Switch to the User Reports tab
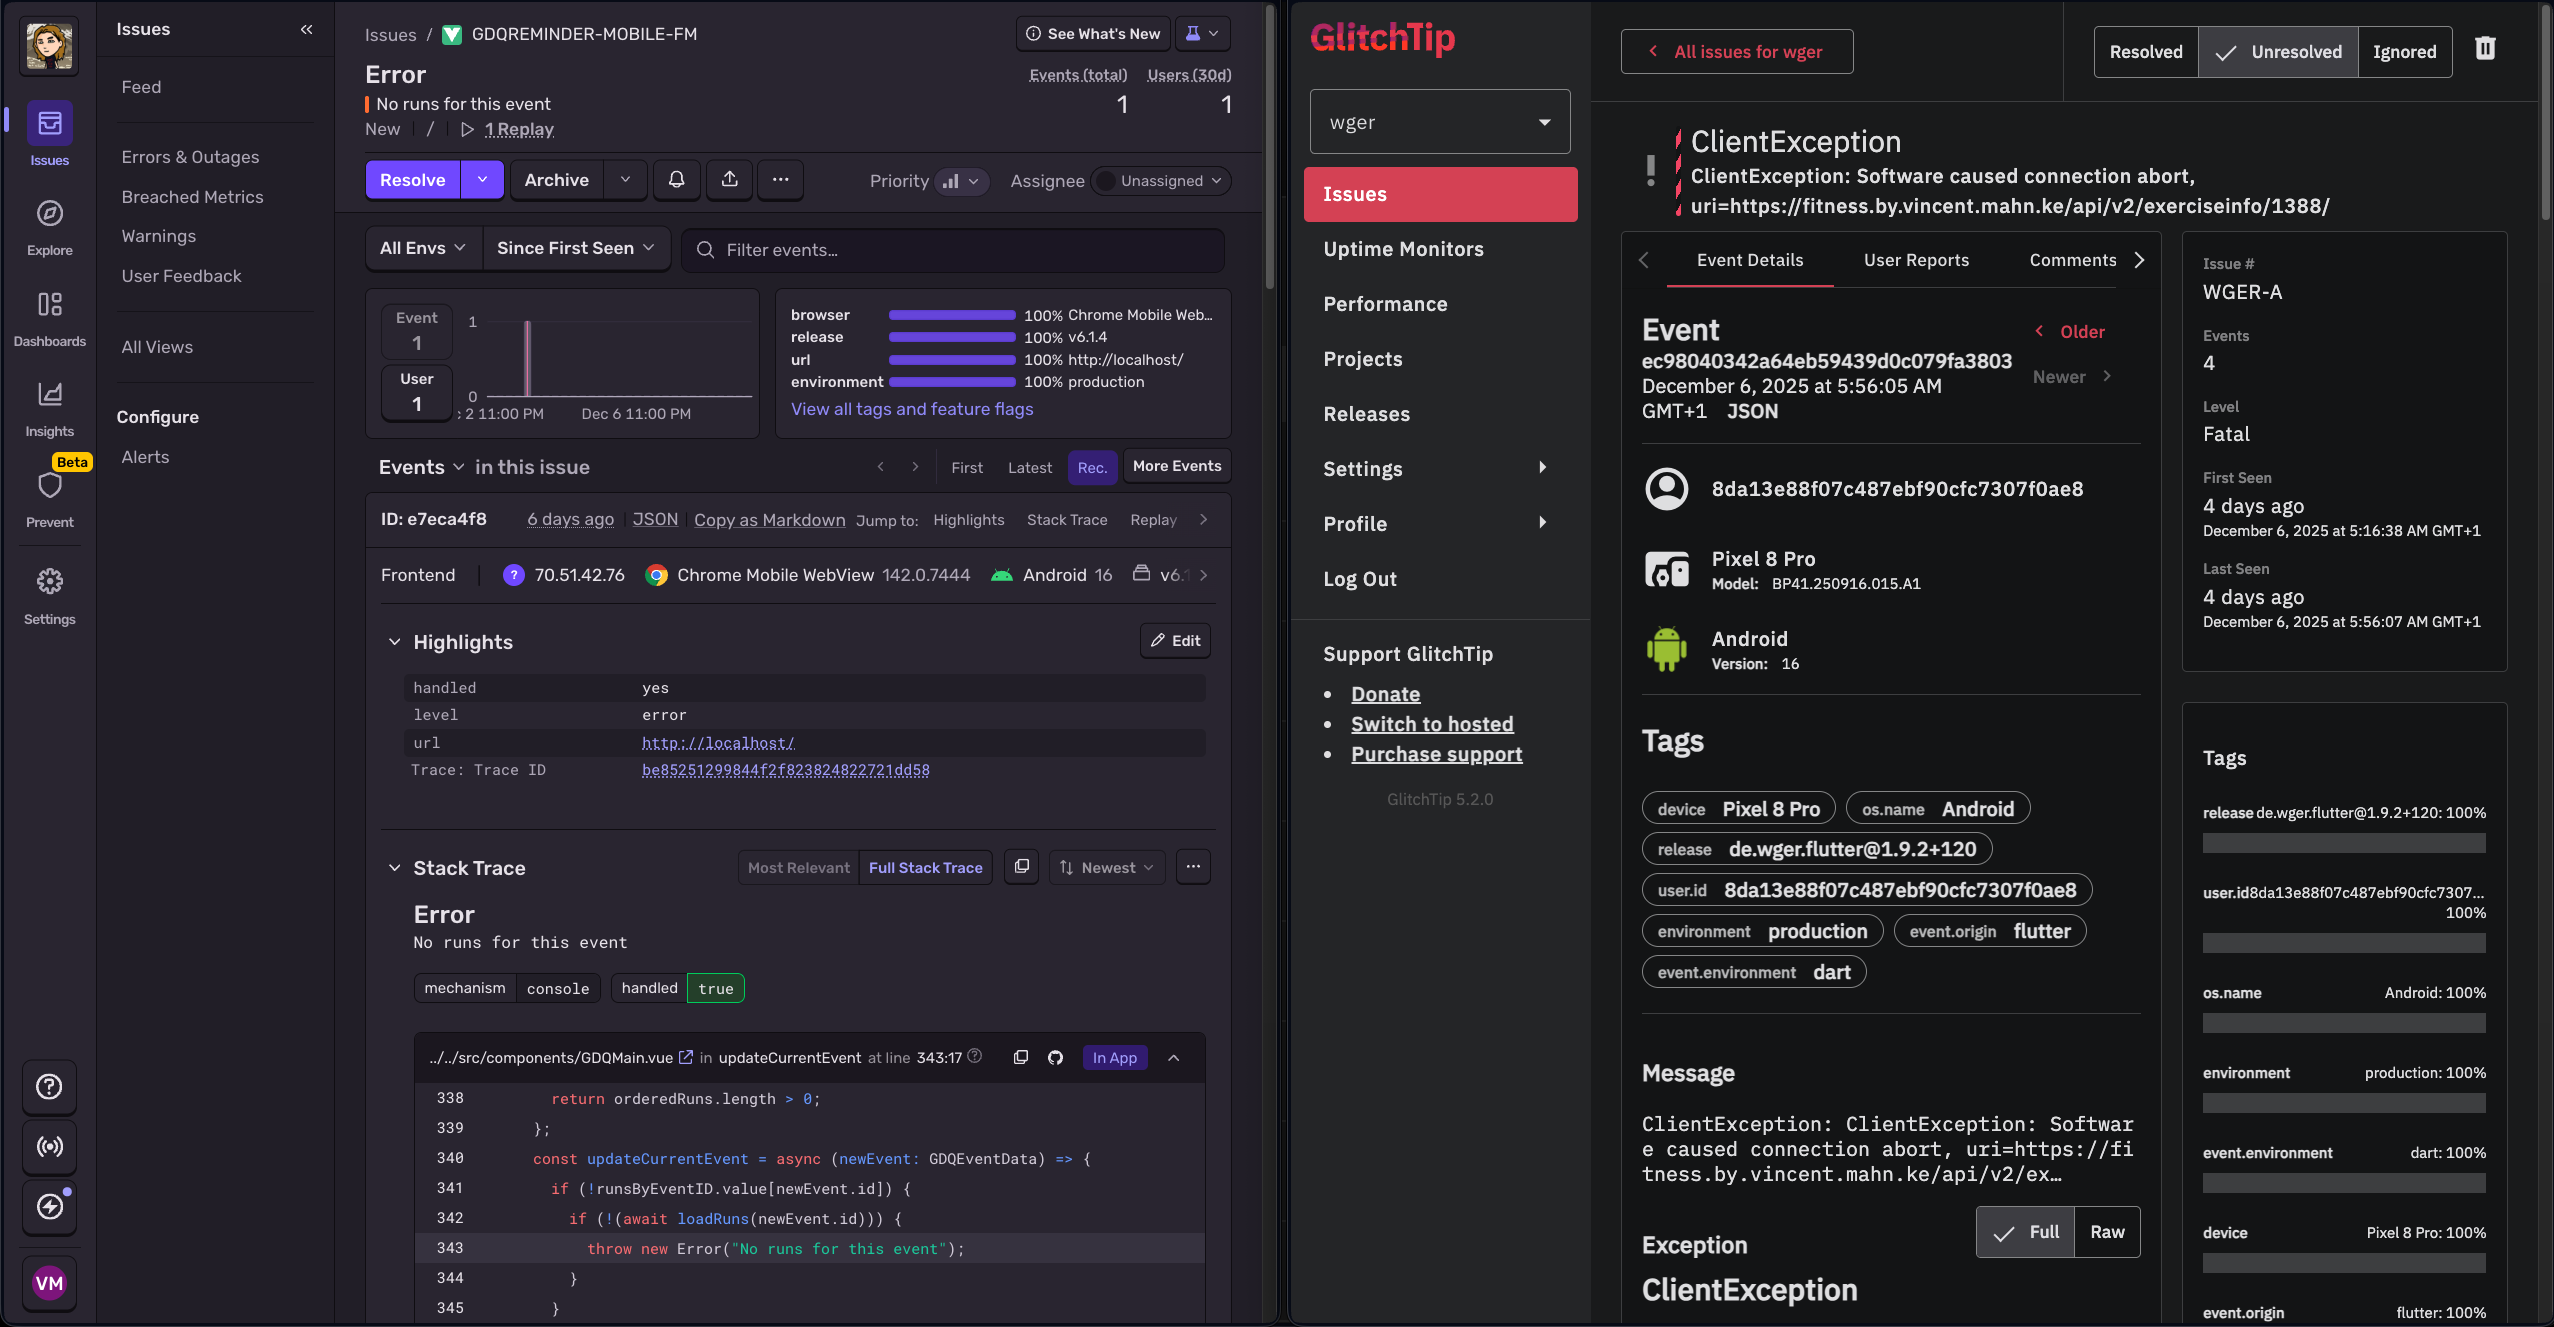Viewport: 2554px width, 1327px height. [1916, 260]
